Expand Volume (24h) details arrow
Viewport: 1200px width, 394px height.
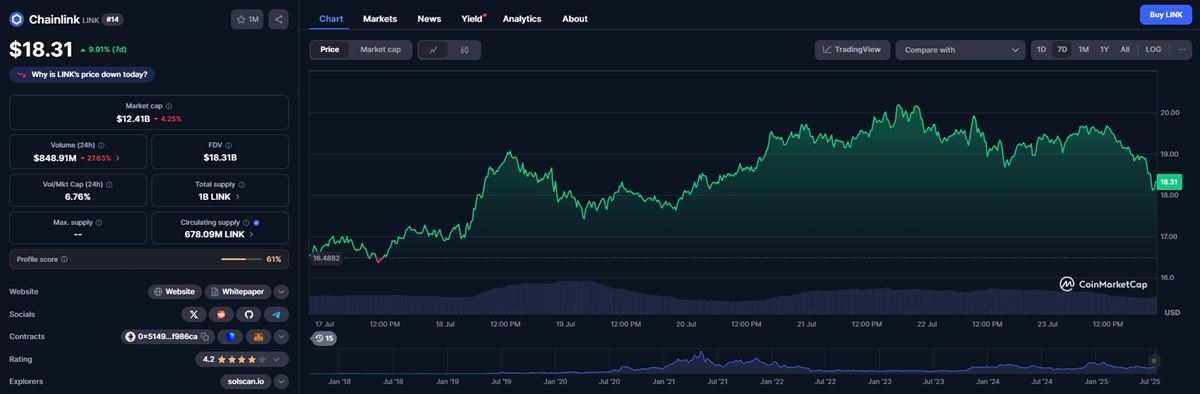[118, 158]
